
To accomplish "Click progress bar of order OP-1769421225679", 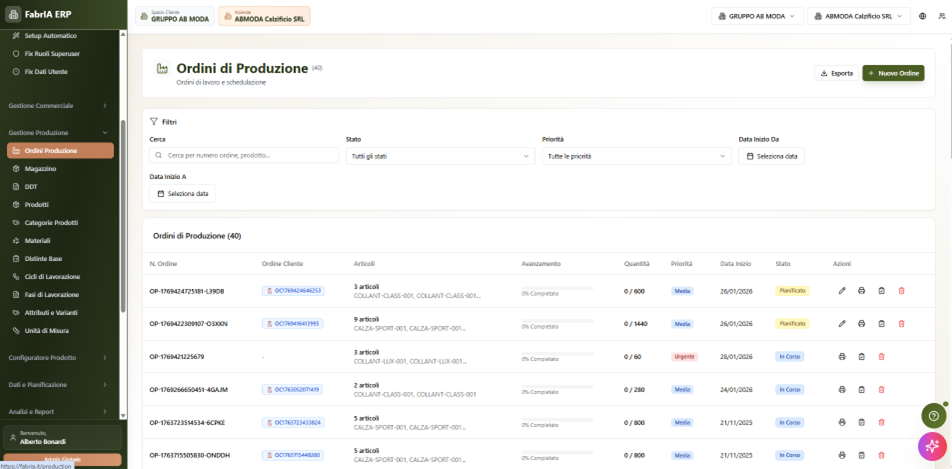I will (x=557, y=354).
